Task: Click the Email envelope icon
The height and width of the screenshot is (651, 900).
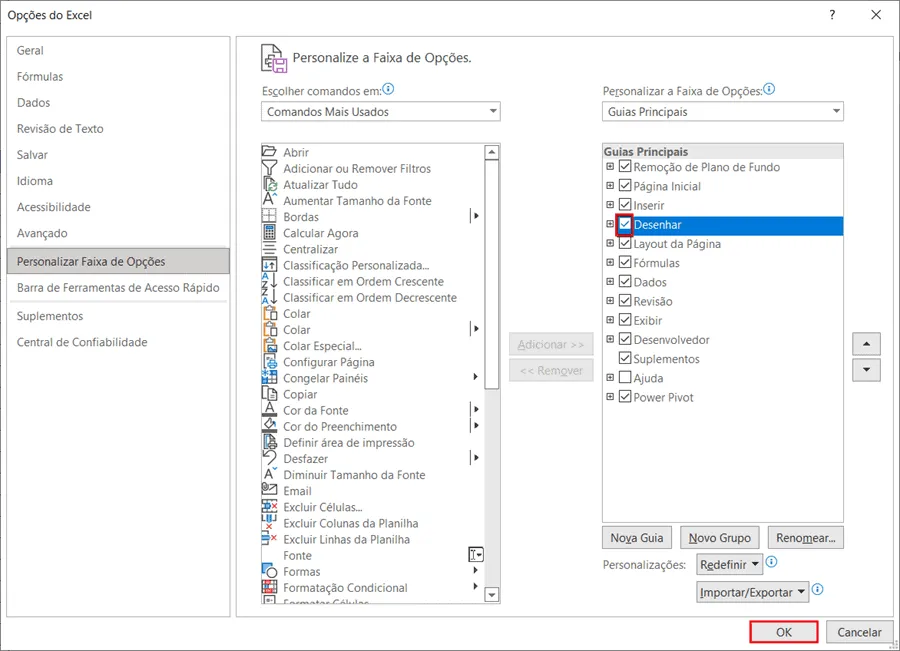Action: click(269, 490)
